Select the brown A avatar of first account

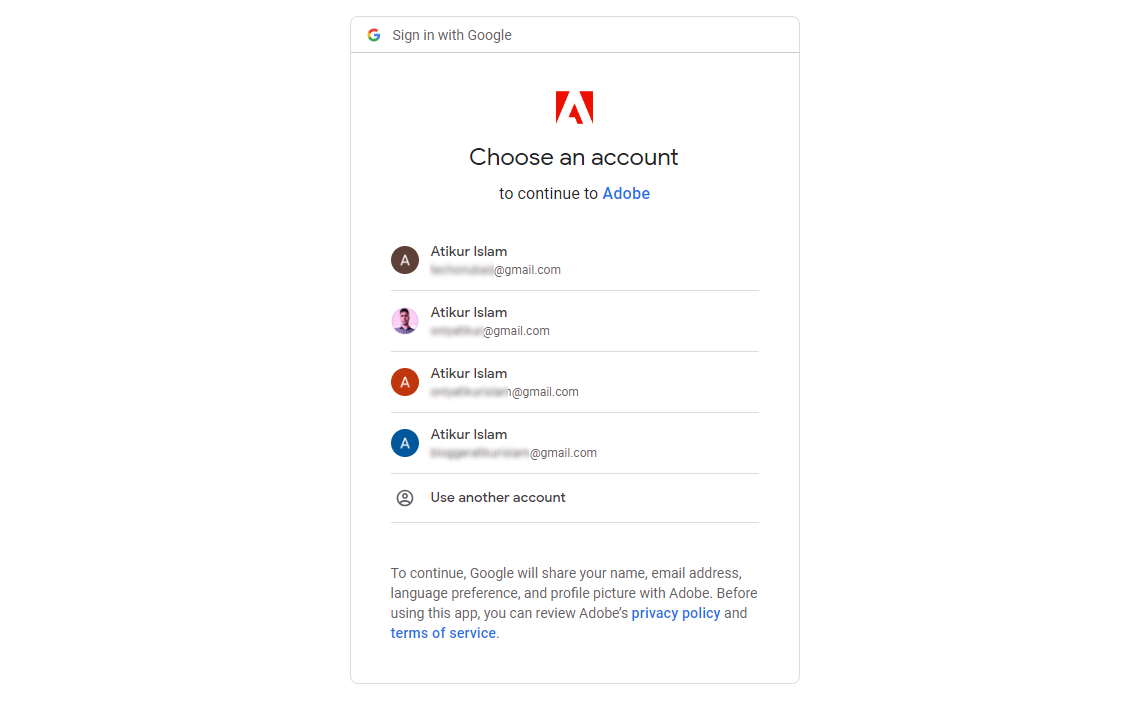point(405,259)
